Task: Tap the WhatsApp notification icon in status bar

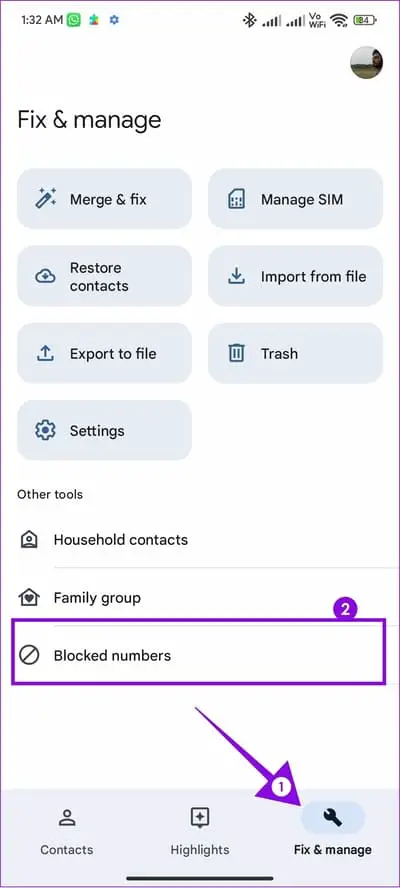Action: pos(74,20)
